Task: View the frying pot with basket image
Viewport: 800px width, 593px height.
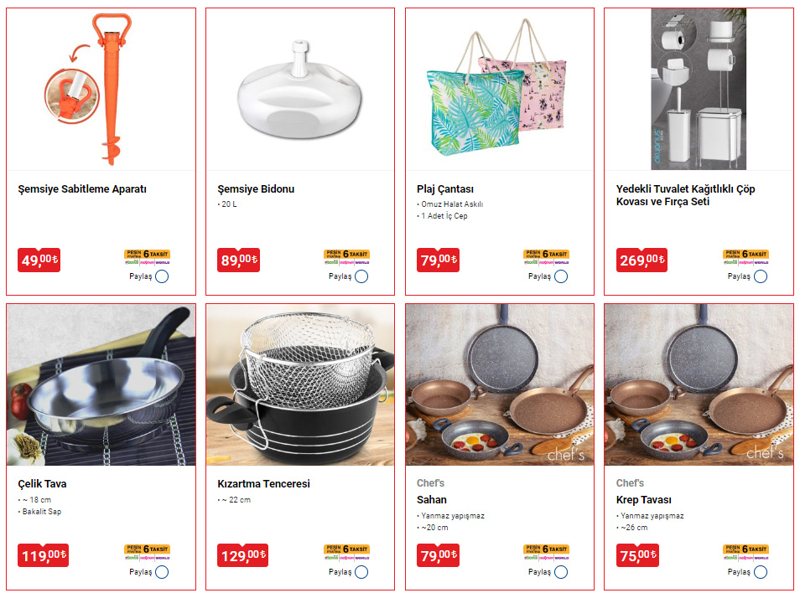Action: 300,385
